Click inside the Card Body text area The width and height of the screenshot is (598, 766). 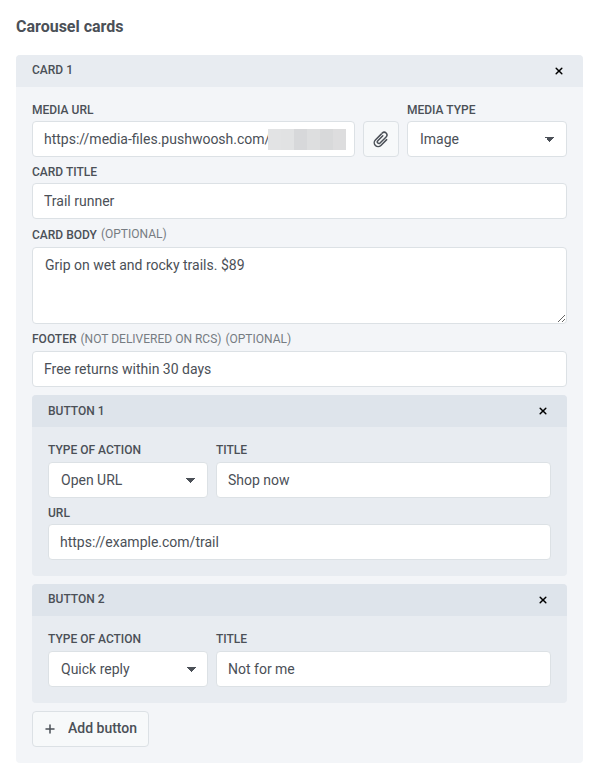pos(299,286)
